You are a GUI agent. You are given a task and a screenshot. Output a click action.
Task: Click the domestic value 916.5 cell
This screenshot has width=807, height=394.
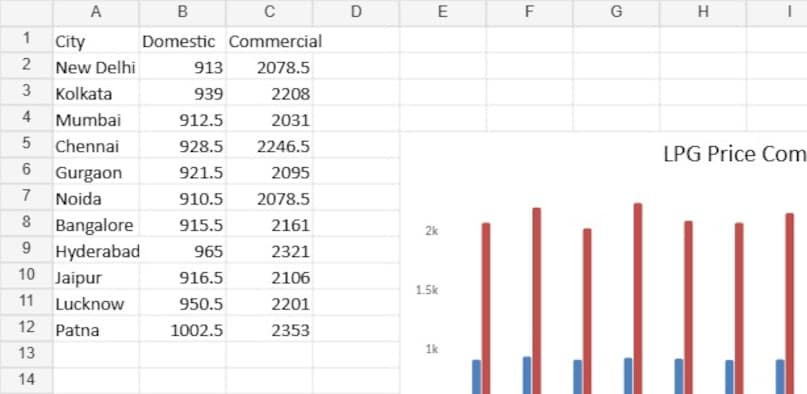(x=182, y=276)
